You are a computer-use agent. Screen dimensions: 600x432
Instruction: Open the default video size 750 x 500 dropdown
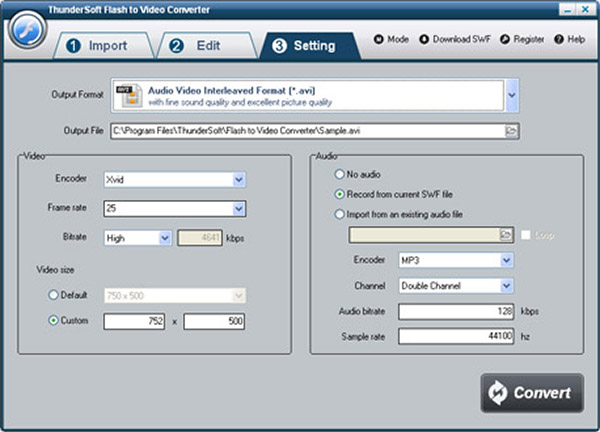click(175, 295)
